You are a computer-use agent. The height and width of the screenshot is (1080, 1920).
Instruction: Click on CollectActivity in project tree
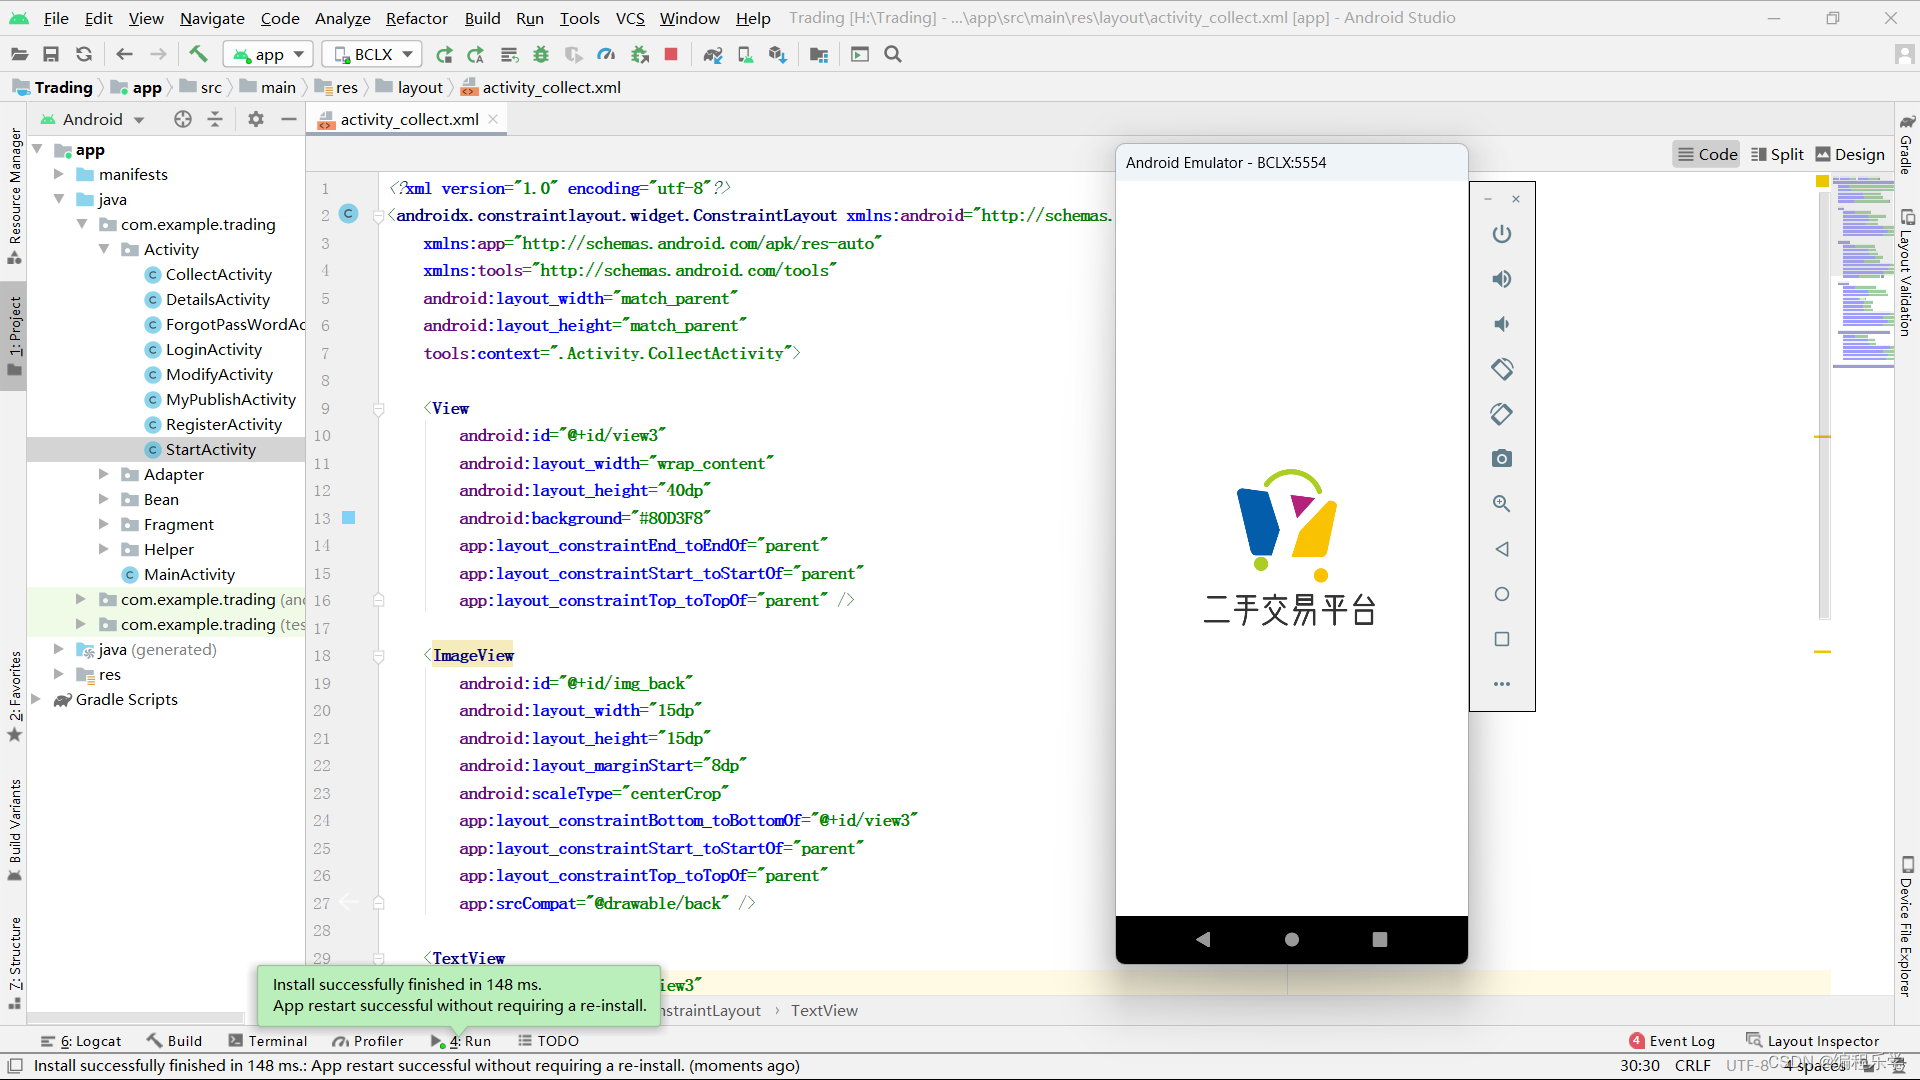[218, 274]
